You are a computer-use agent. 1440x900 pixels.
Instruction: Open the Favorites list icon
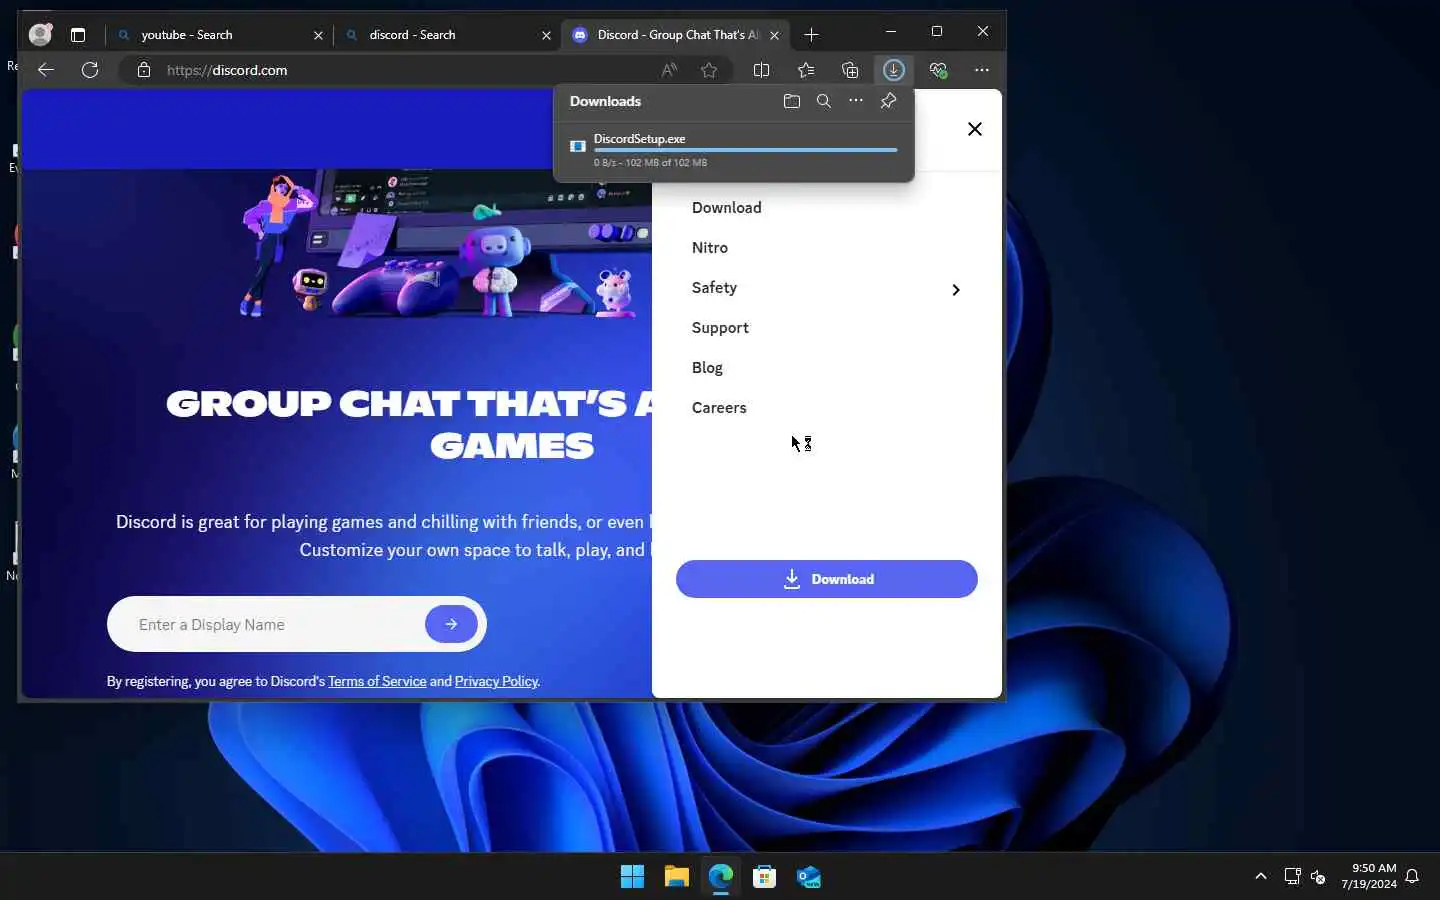click(806, 70)
